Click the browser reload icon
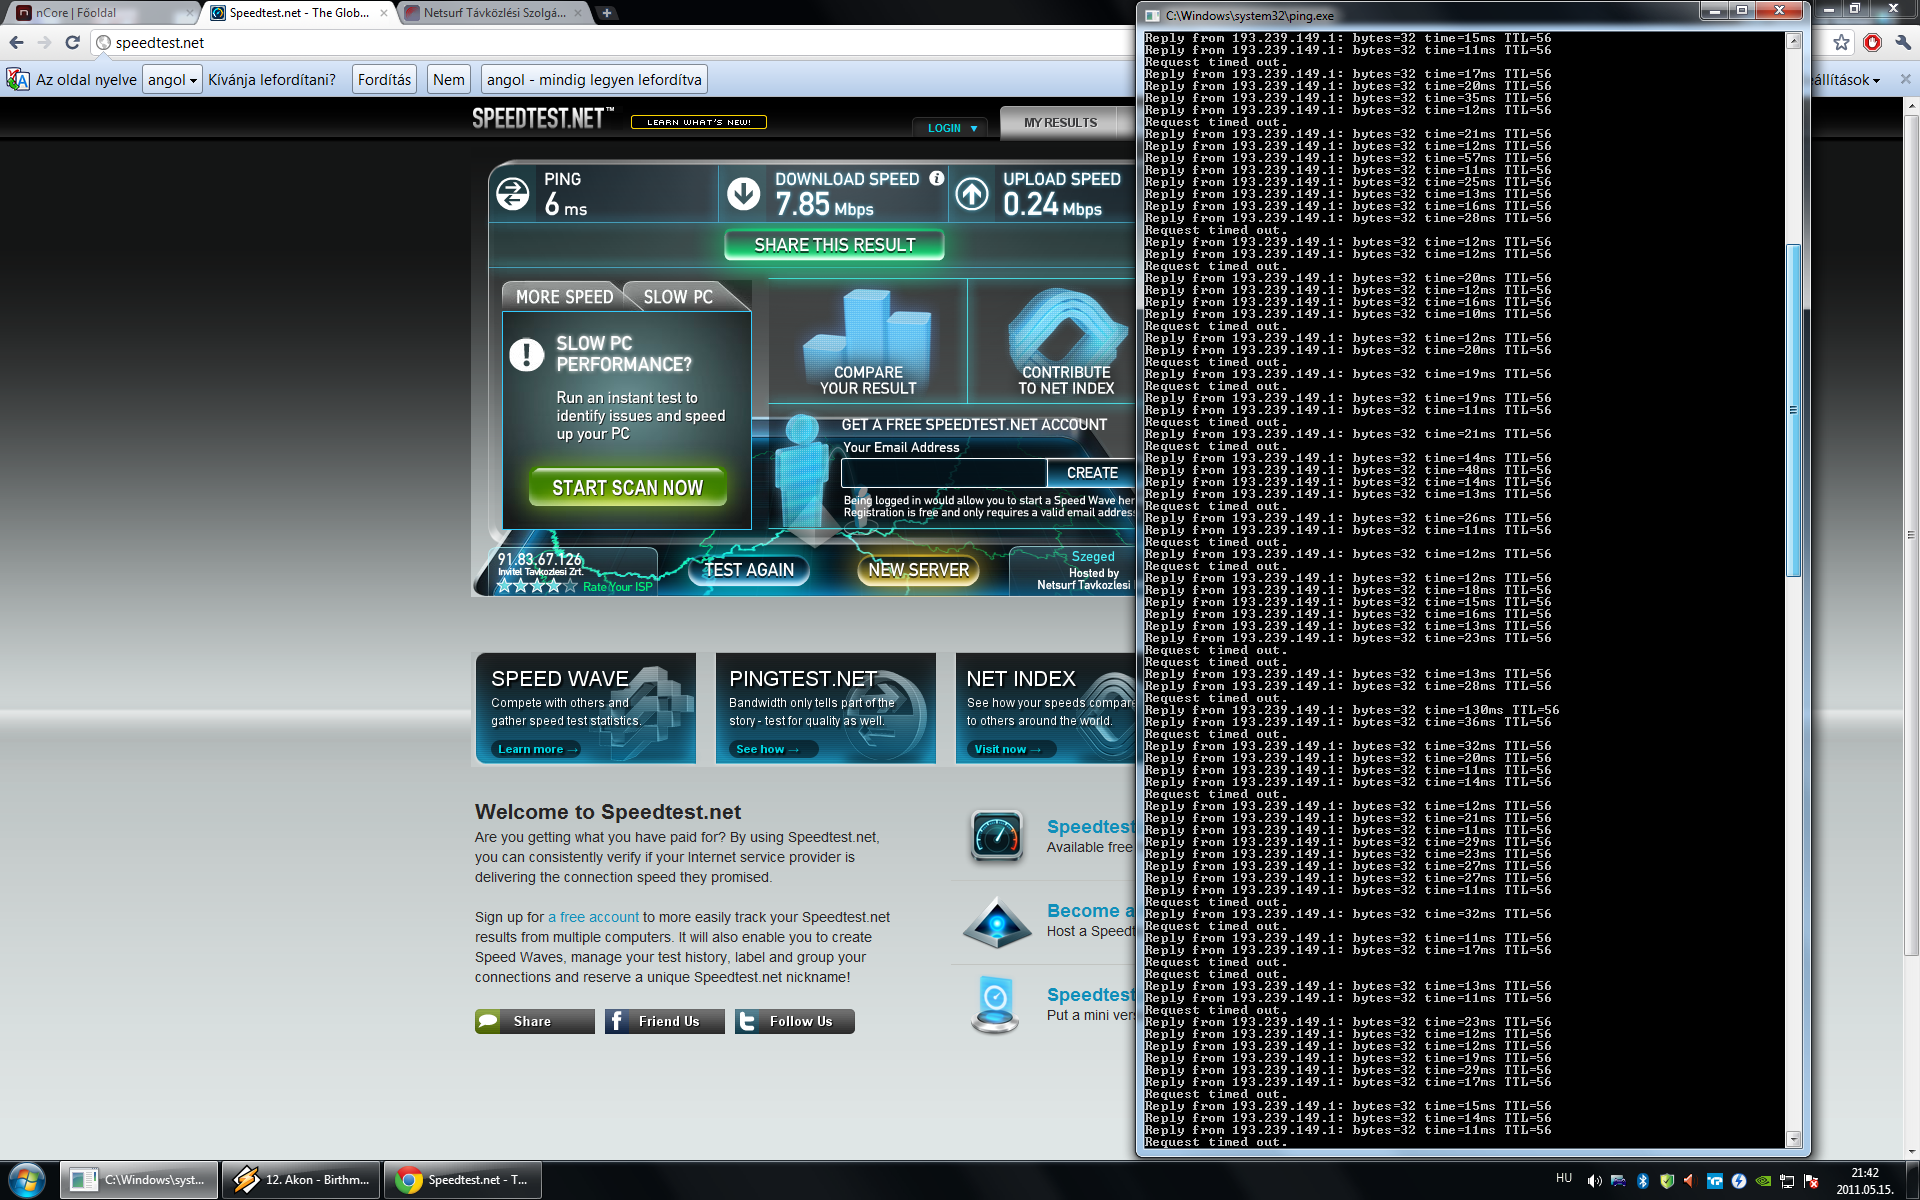Screen dimensions: 1920x1200 (x=72, y=42)
